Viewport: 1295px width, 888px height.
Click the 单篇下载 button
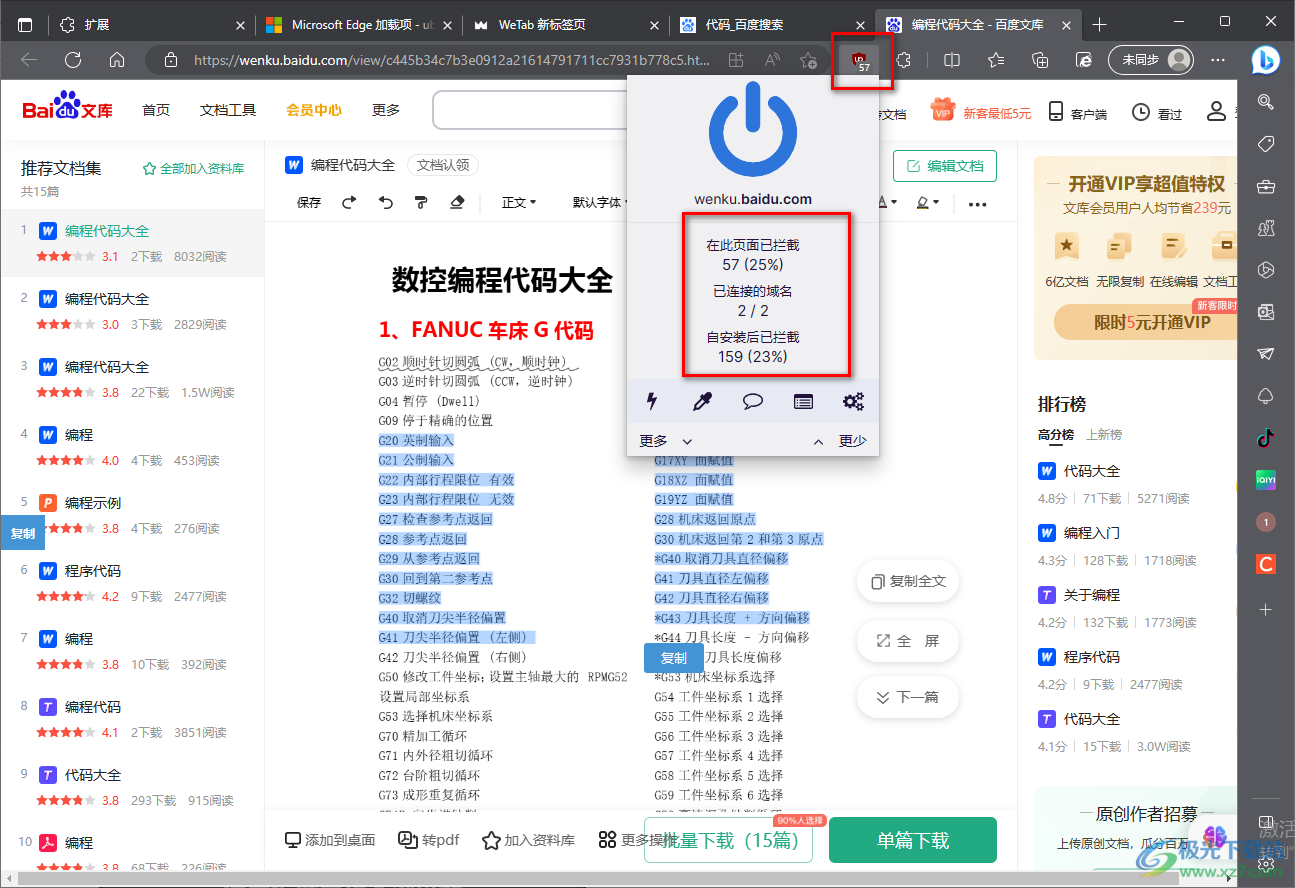(913, 840)
